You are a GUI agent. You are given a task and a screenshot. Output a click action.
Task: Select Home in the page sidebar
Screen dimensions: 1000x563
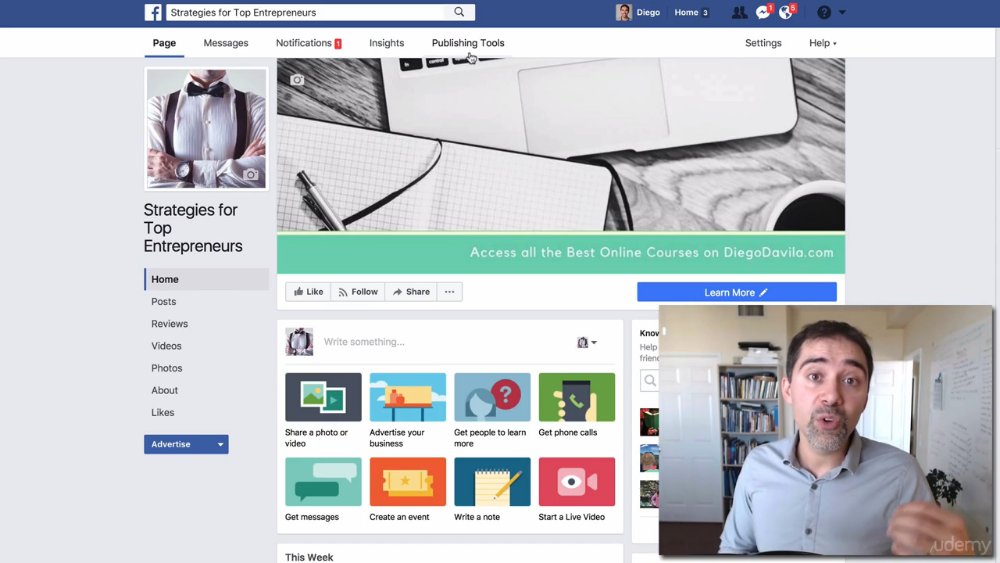pyautogui.click(x=207, y=279)
